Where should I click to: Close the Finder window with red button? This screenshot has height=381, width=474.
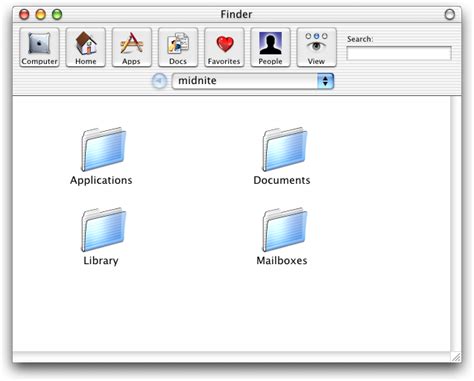pyautogui.click(x=24, y=14)
